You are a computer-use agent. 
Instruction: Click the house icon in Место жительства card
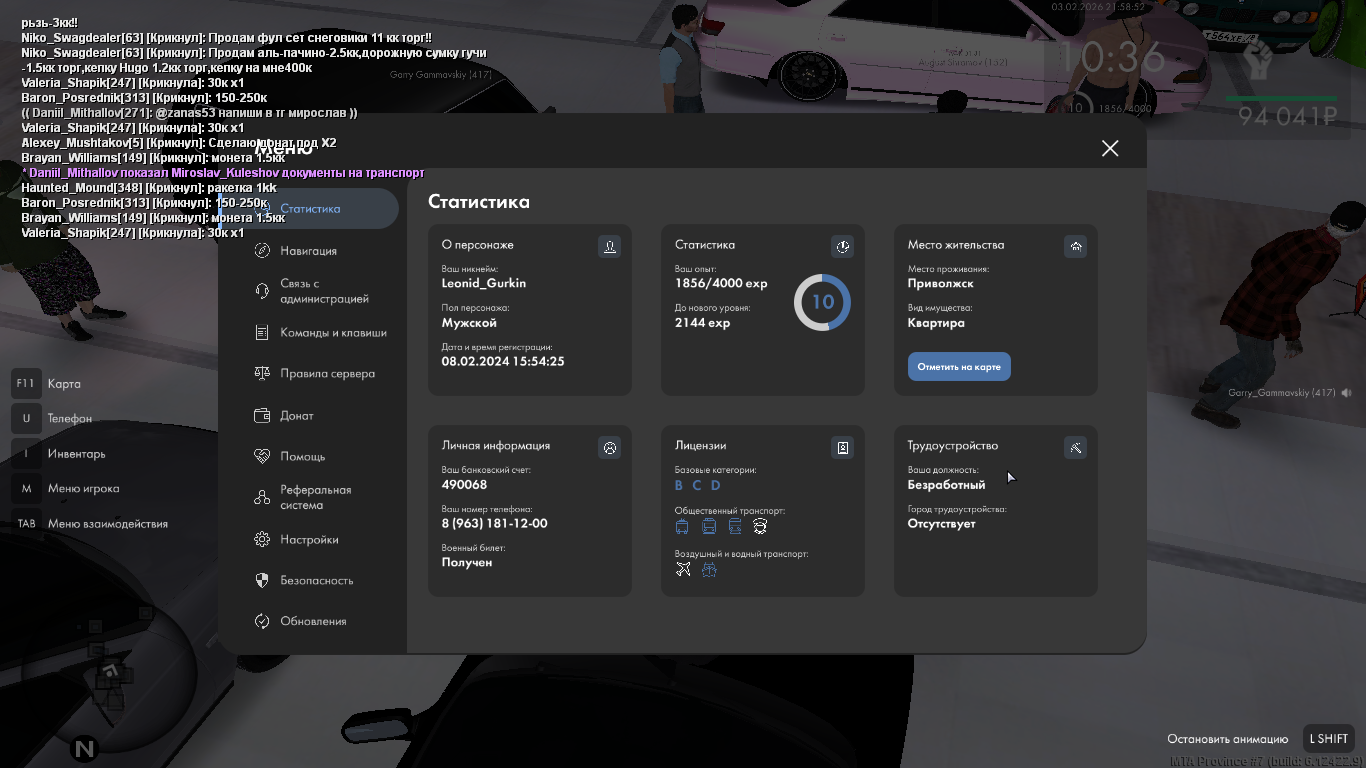1075,246
